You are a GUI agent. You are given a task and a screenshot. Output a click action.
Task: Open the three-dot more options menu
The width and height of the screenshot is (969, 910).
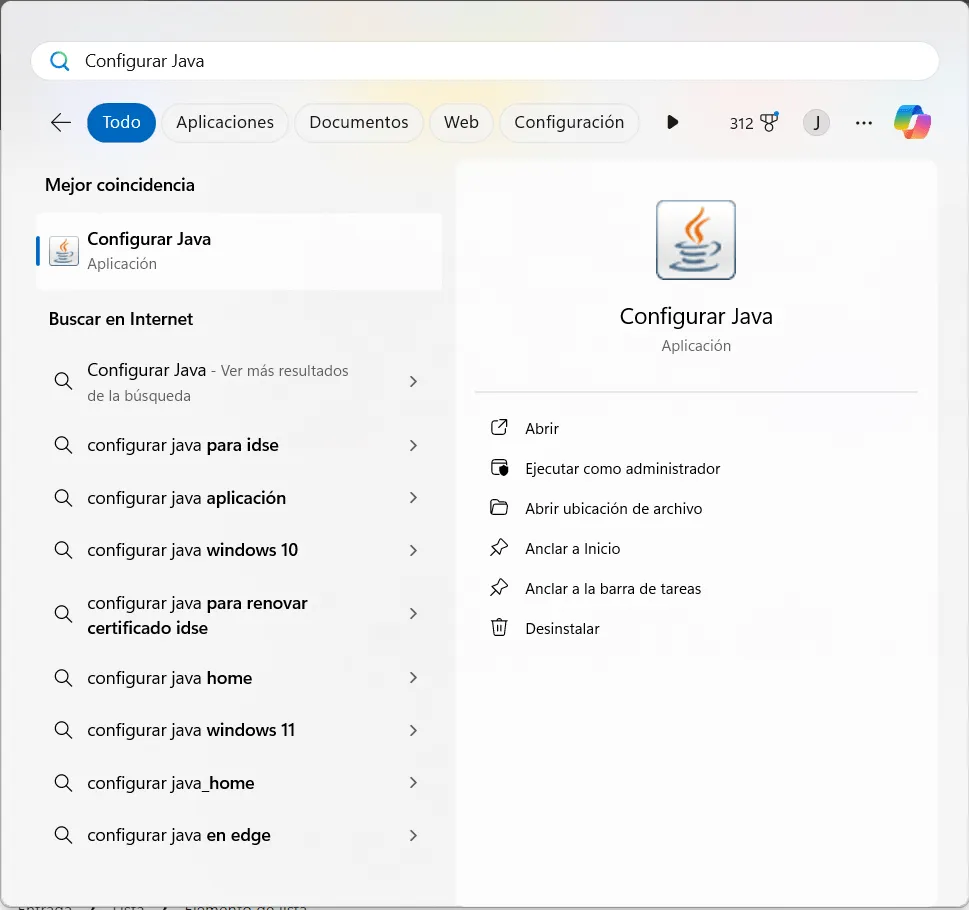pyautogui.click(x=864, y=123)
